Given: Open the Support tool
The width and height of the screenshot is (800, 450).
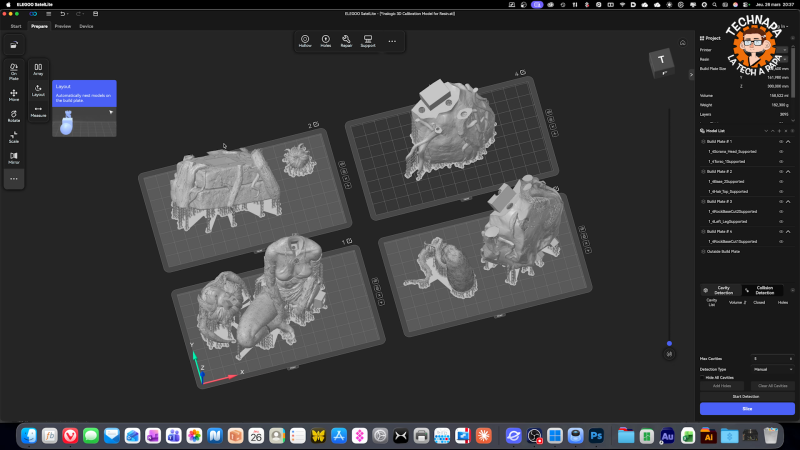Looking at the screenshot, I should point(368,41).
